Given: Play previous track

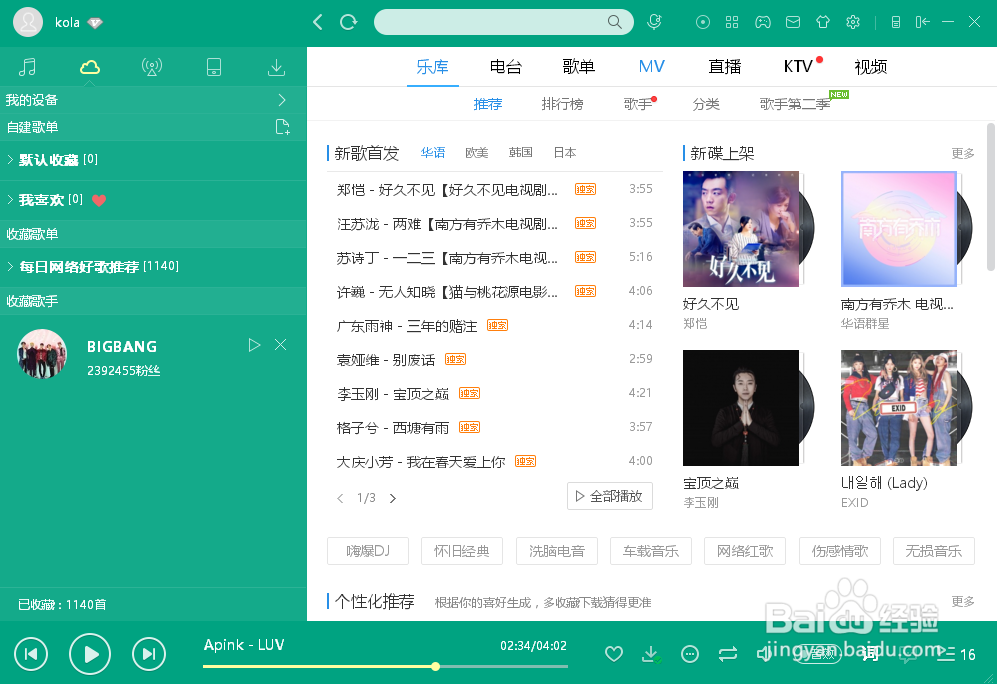Looking at the screenshot, I should [31, 653].
